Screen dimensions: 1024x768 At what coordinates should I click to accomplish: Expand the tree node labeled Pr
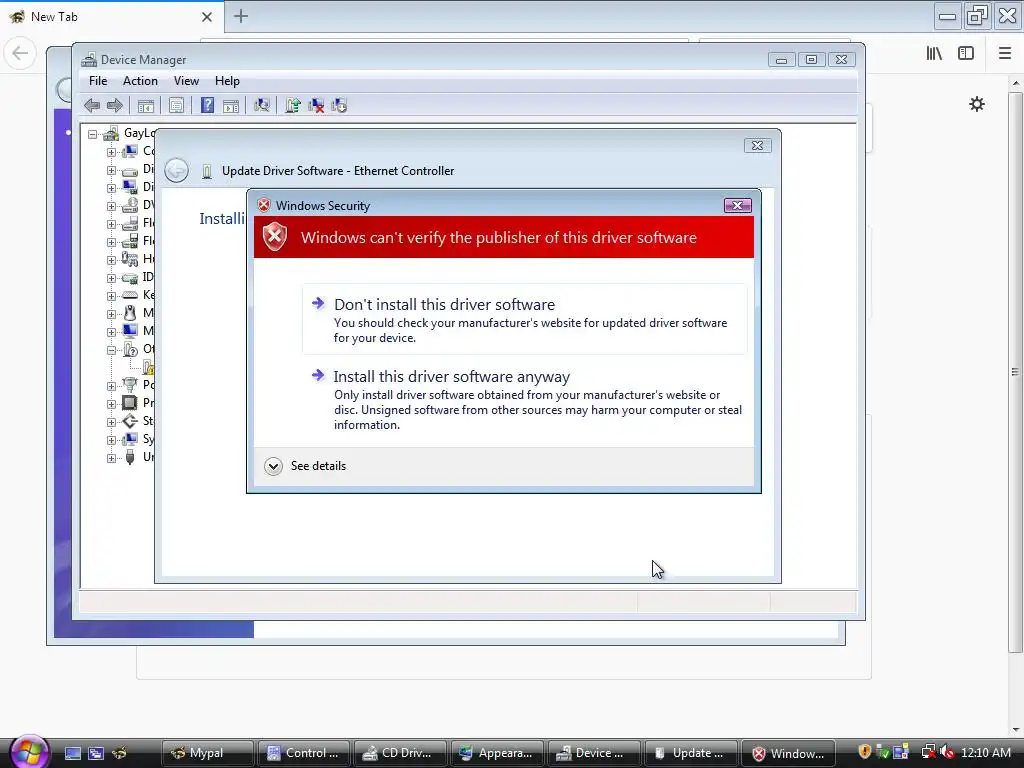point(111,404)
